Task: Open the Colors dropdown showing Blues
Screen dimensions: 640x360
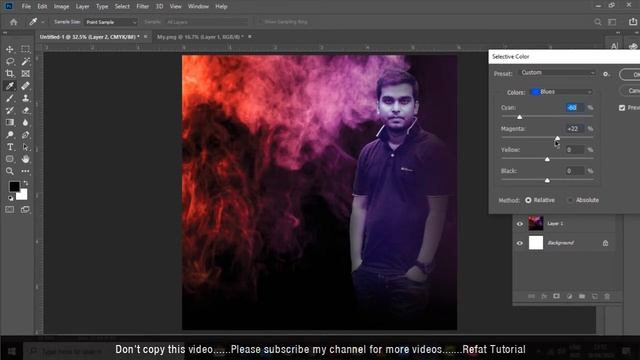Action: point(561,92)
